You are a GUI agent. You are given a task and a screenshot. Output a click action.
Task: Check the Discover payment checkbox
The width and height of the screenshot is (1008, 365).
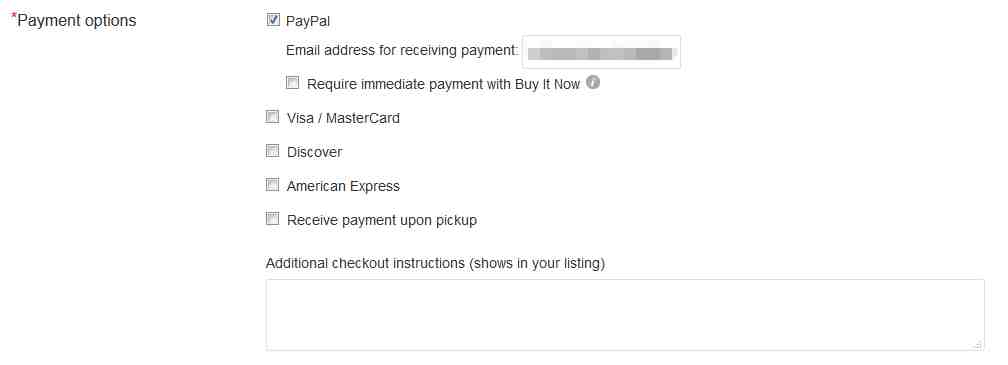point(273,151)
